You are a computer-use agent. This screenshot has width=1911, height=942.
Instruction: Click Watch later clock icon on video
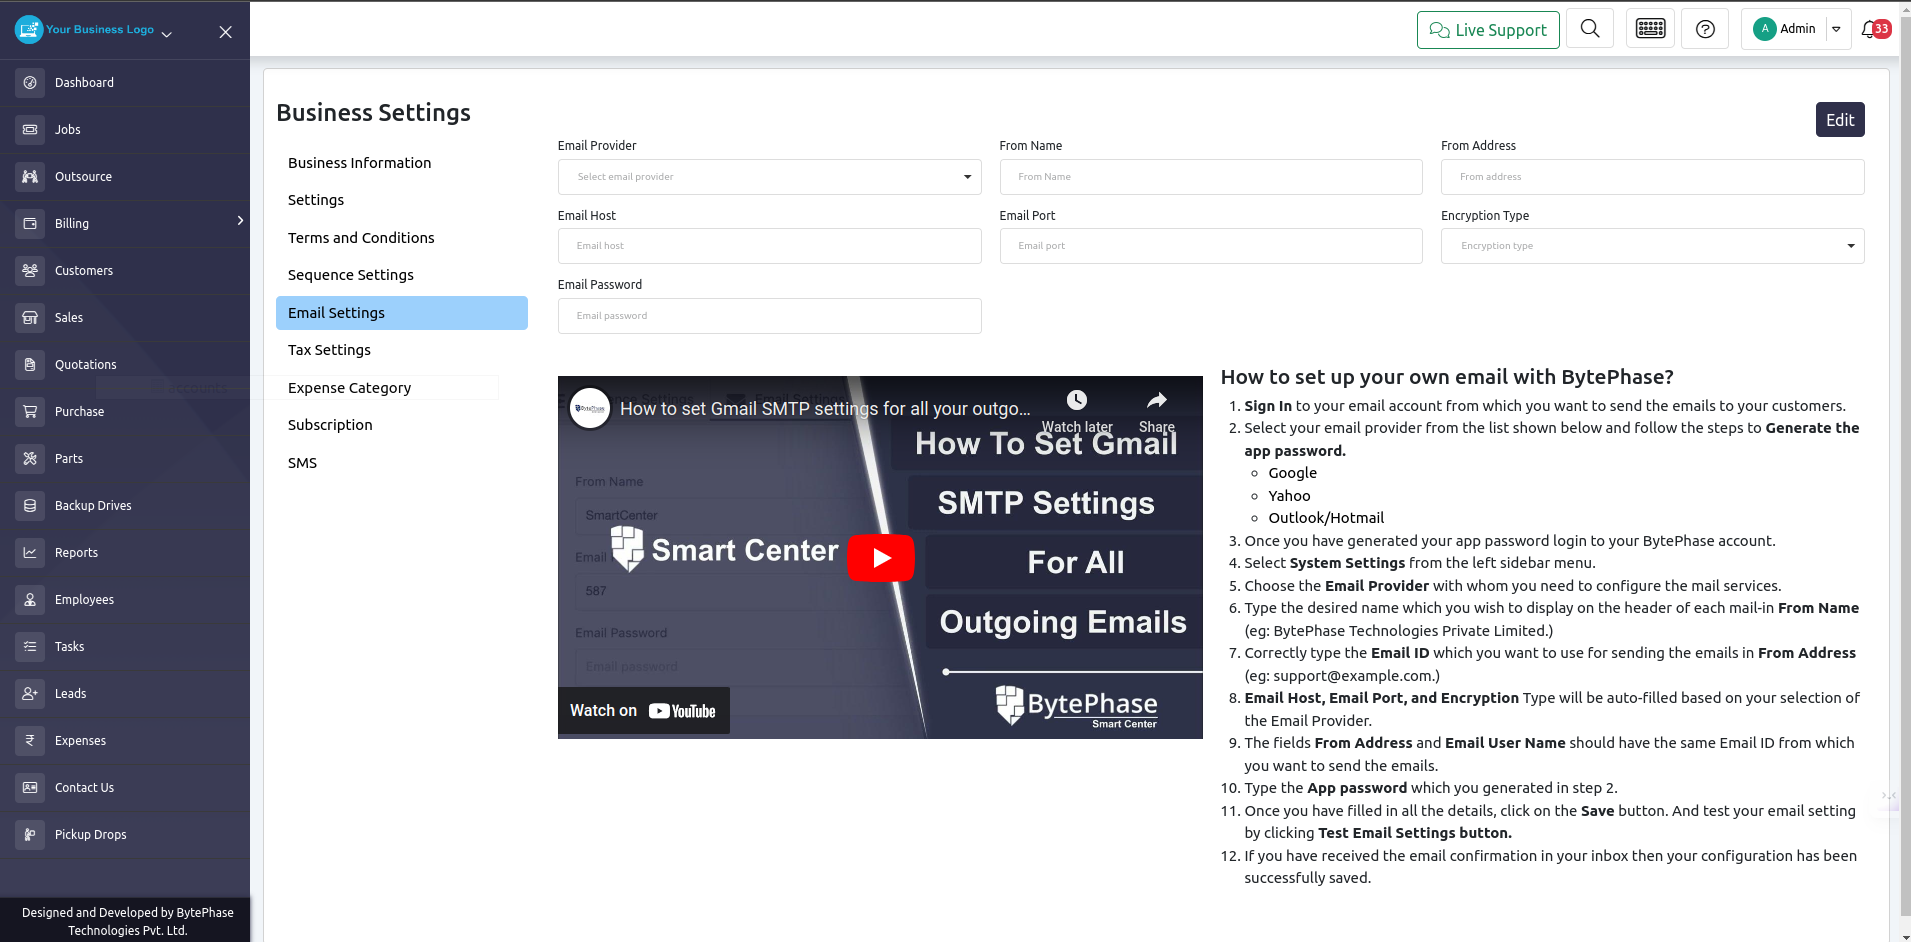coord(1077,411)
